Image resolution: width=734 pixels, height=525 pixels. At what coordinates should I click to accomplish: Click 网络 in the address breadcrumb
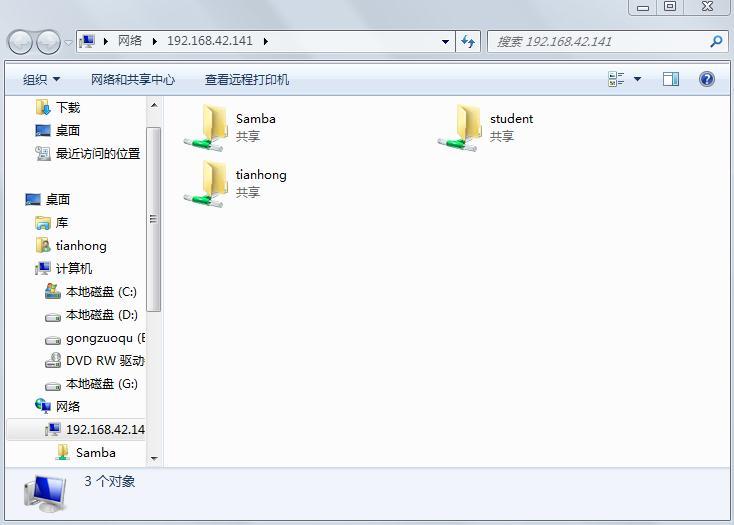130,41
